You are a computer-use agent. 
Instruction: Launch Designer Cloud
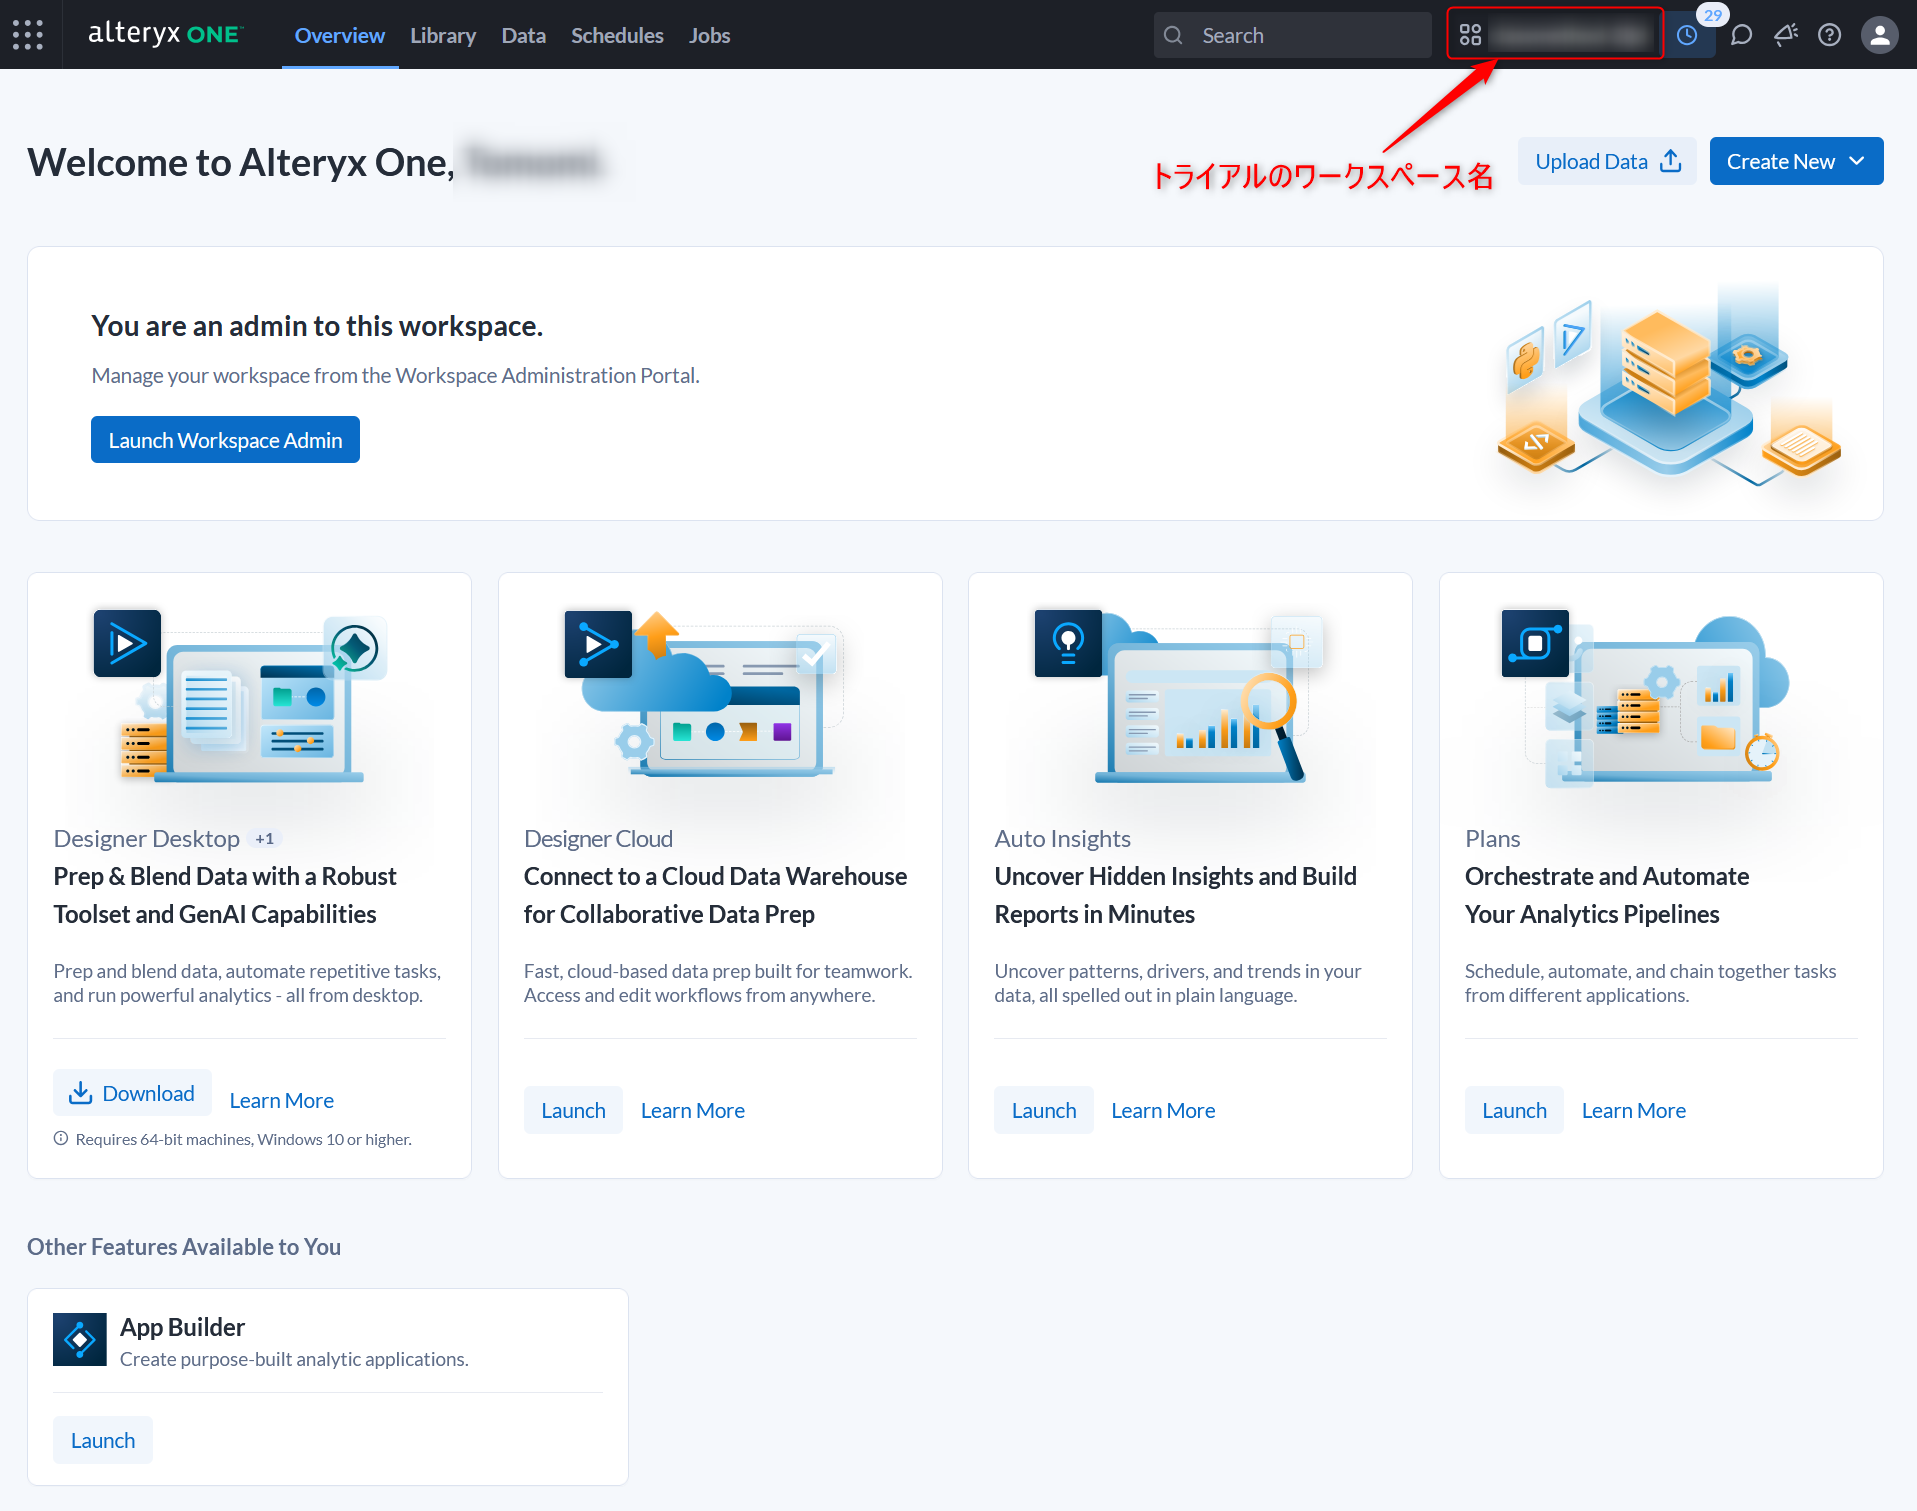tap(573, 1110)
